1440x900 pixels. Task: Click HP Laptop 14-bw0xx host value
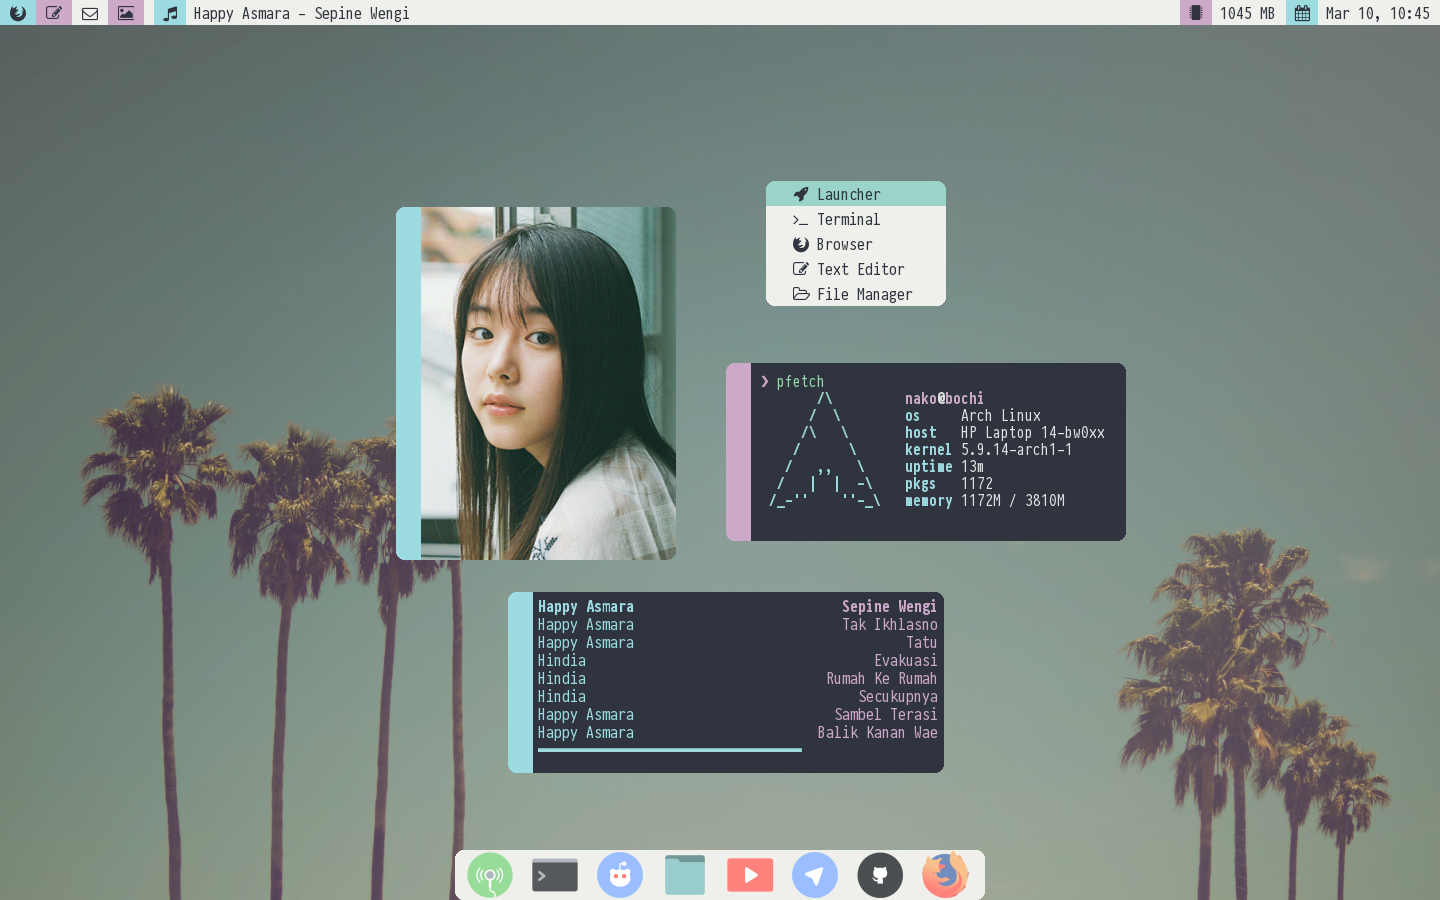[x=1033, y=432]
